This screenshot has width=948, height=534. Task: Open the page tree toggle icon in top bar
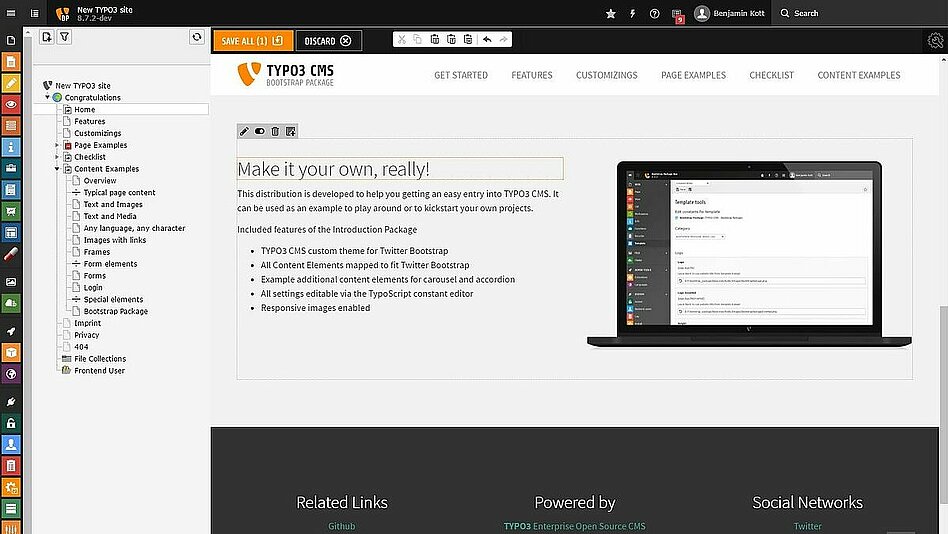[34, 13]
